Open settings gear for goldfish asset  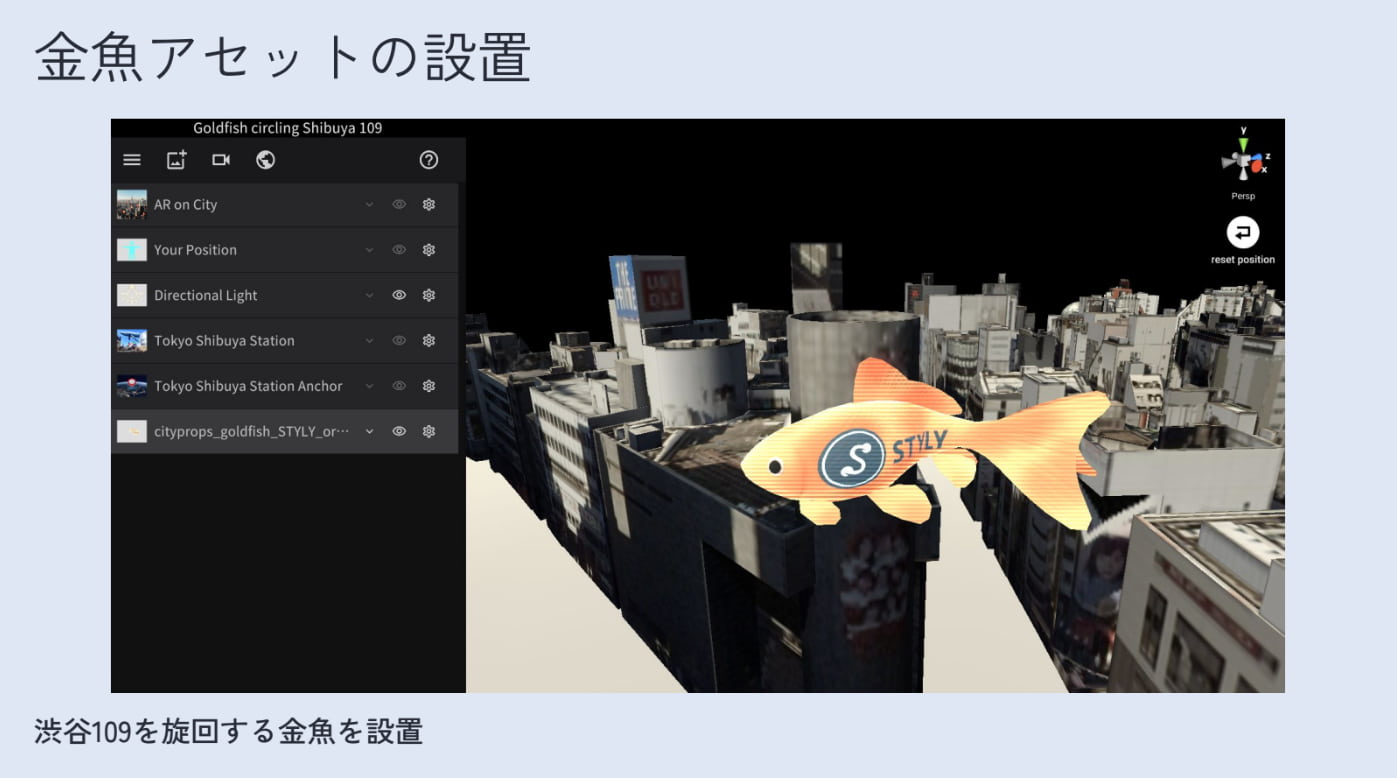coord(429,431)
